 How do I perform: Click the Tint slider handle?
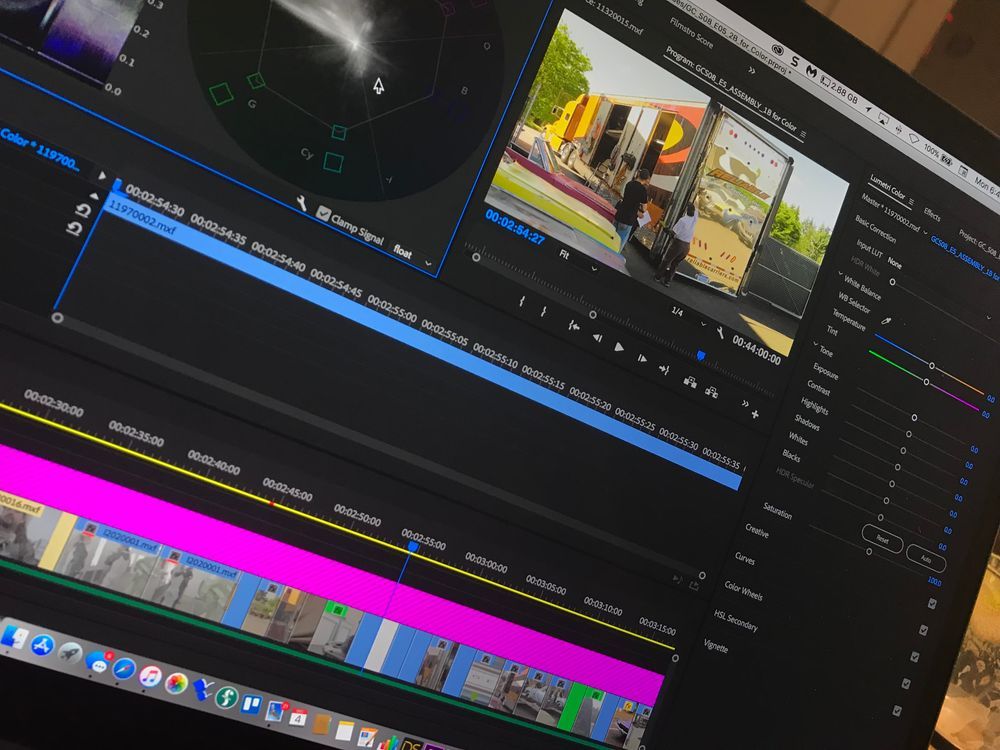click(927, 382)
